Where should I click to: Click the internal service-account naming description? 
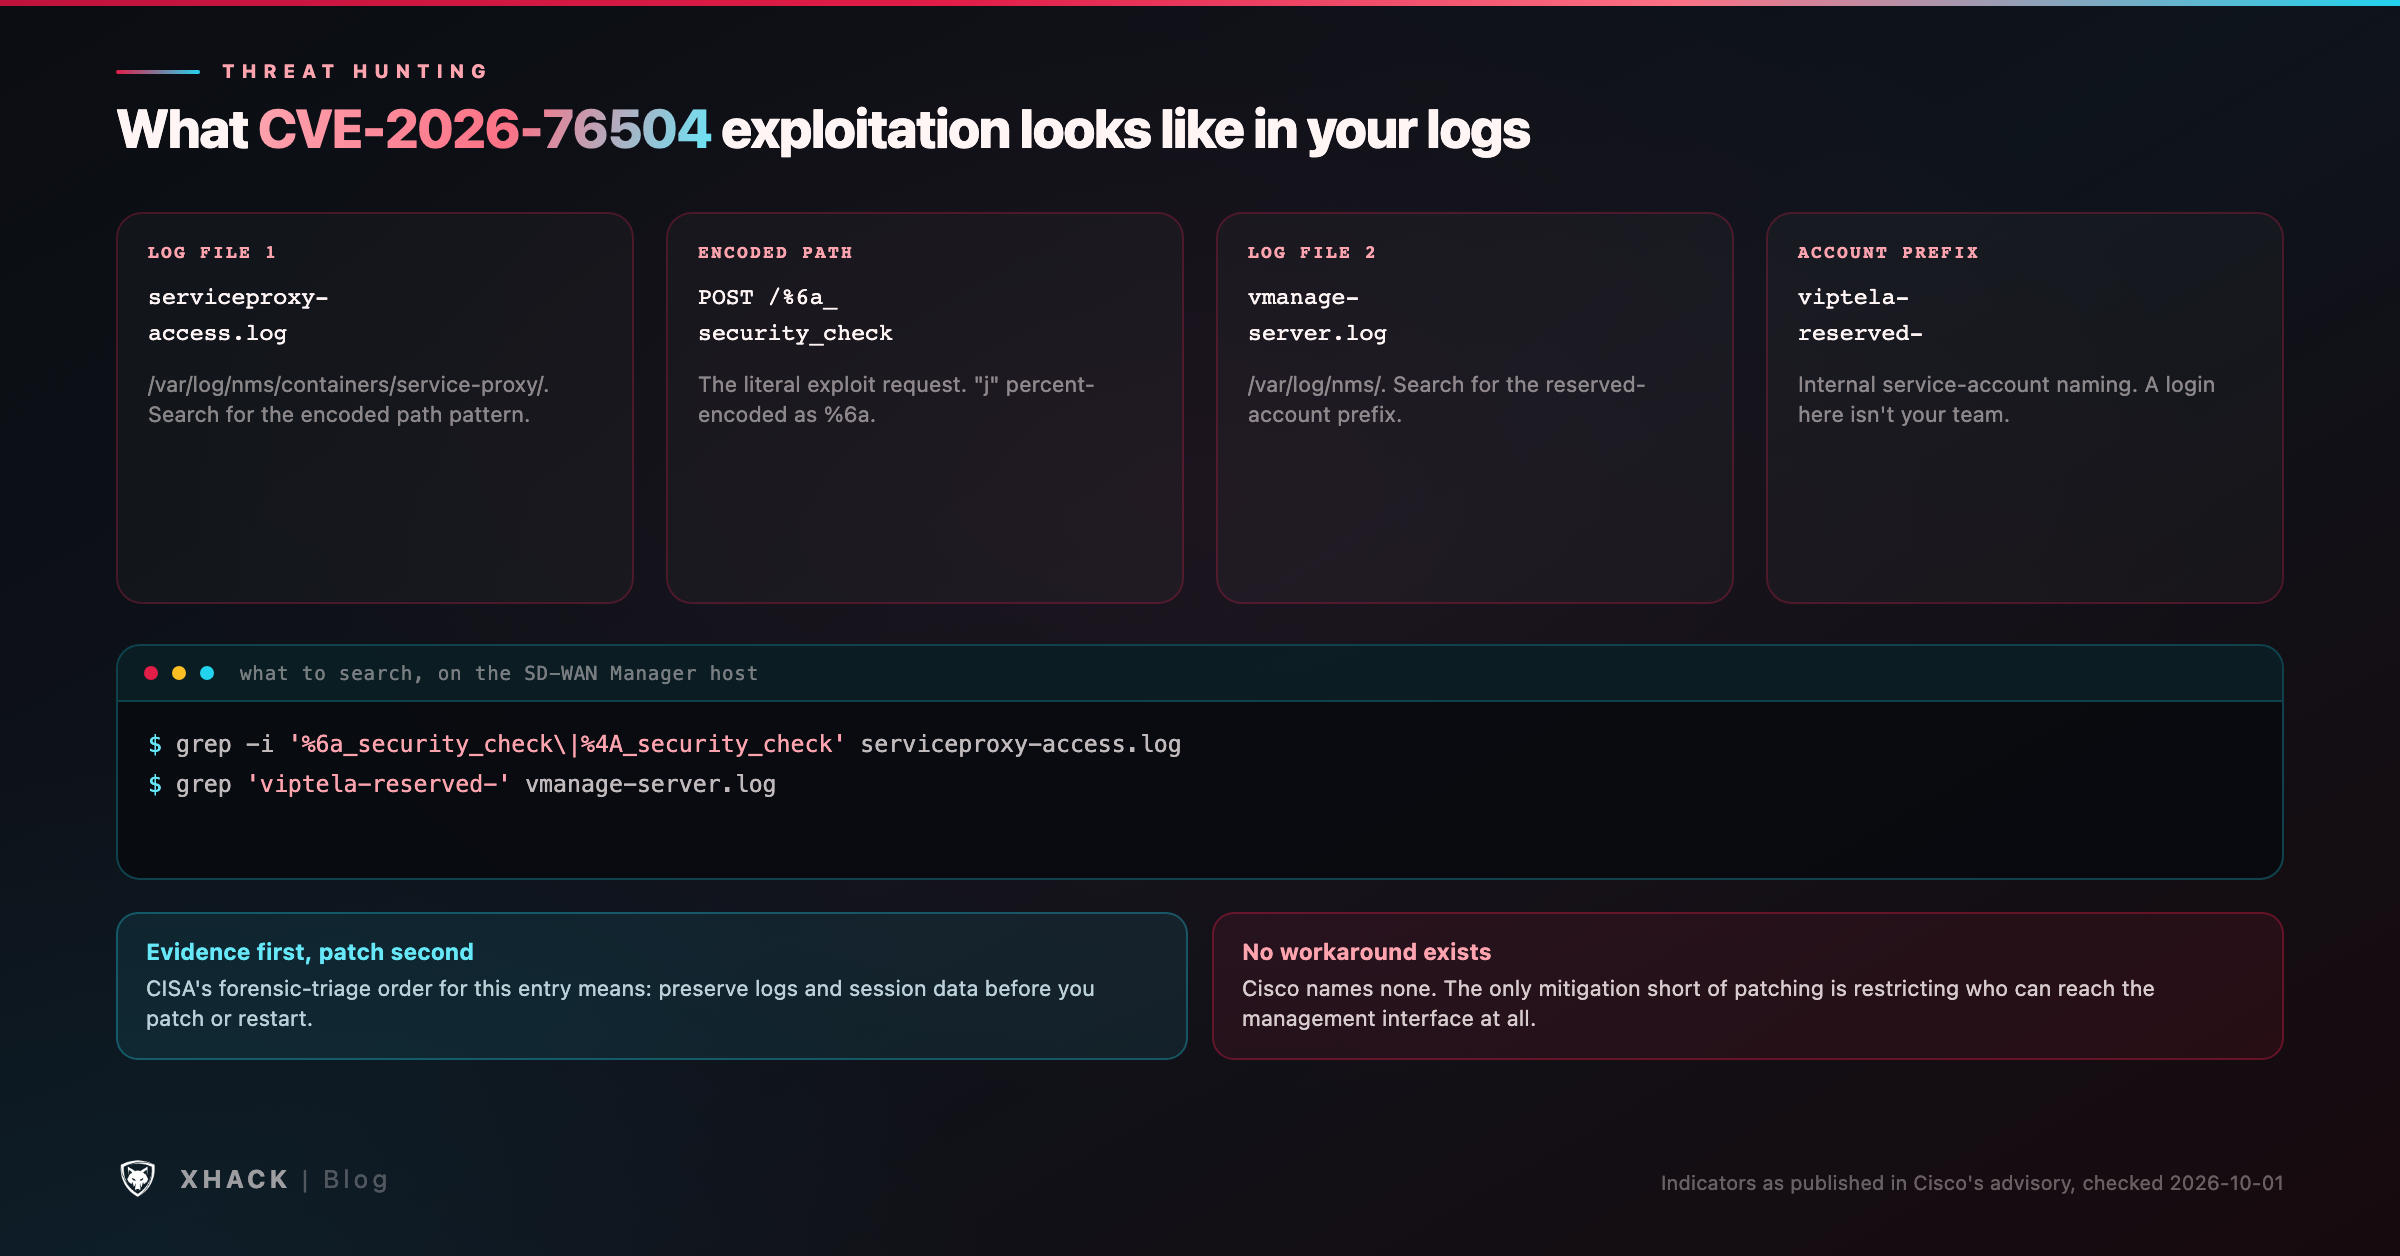[x=2006, y=399]
